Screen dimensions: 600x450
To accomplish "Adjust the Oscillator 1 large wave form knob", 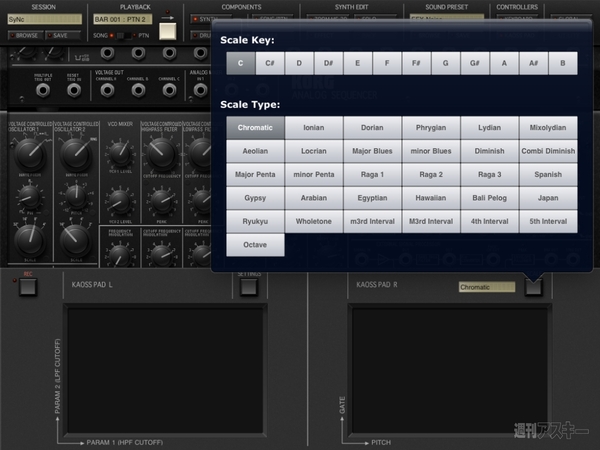I will click(x=27, y=152).
